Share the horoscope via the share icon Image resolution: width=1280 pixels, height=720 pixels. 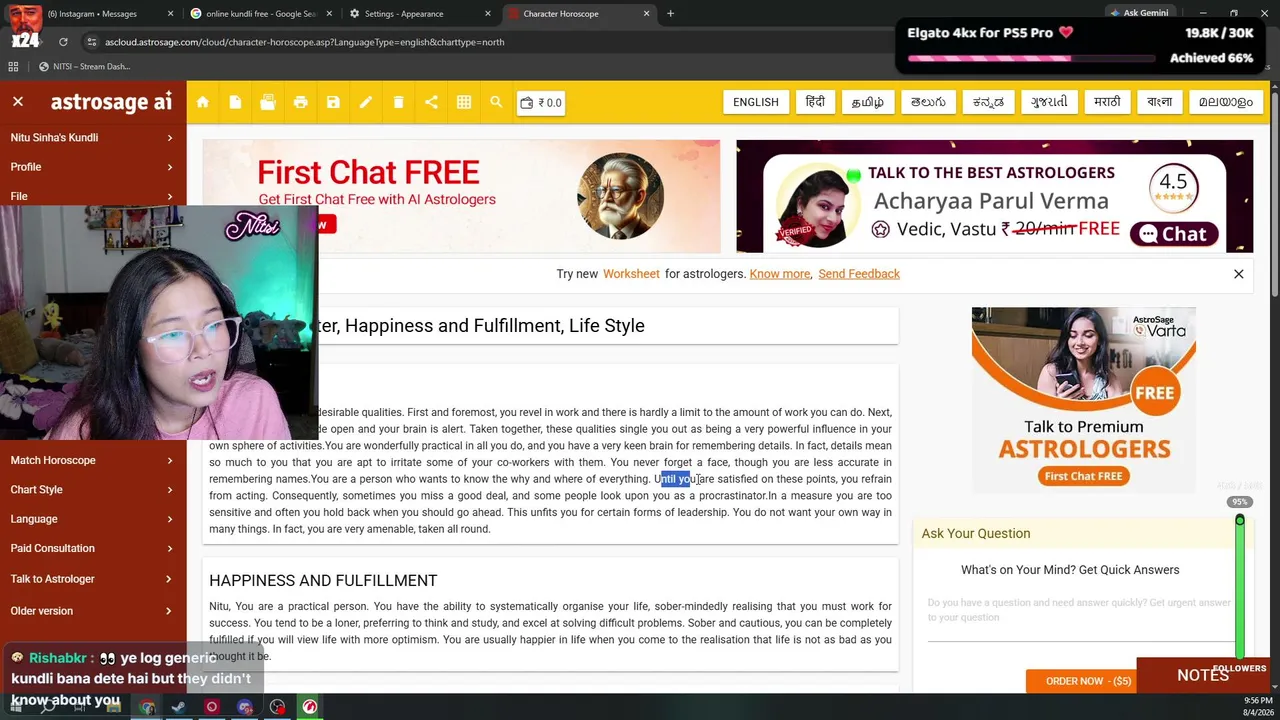tap(431, 102)
